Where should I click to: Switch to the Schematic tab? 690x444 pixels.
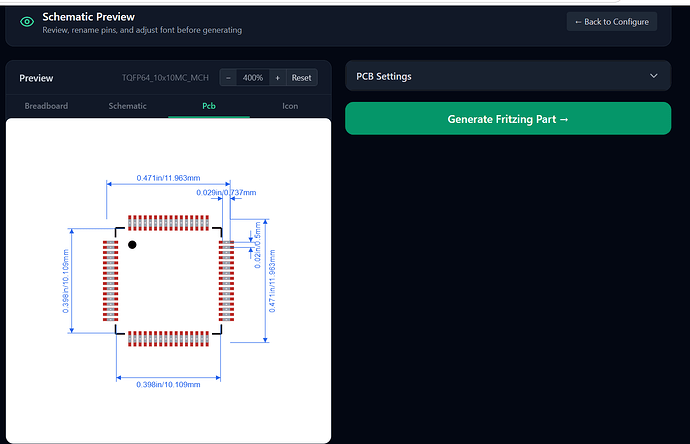coord(128,106)
